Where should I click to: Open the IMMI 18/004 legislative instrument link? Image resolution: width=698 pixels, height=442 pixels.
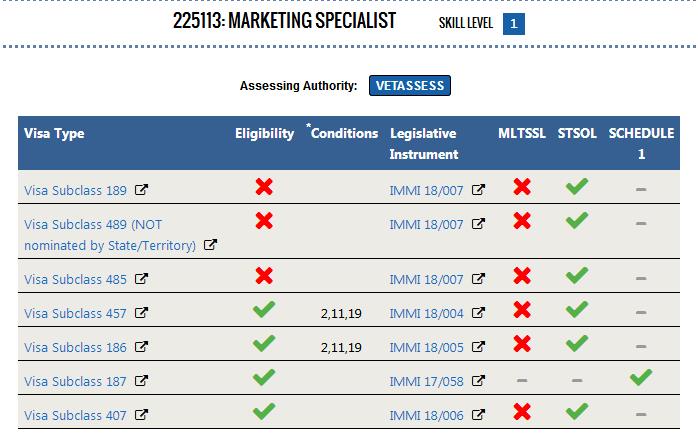(426, 313)
